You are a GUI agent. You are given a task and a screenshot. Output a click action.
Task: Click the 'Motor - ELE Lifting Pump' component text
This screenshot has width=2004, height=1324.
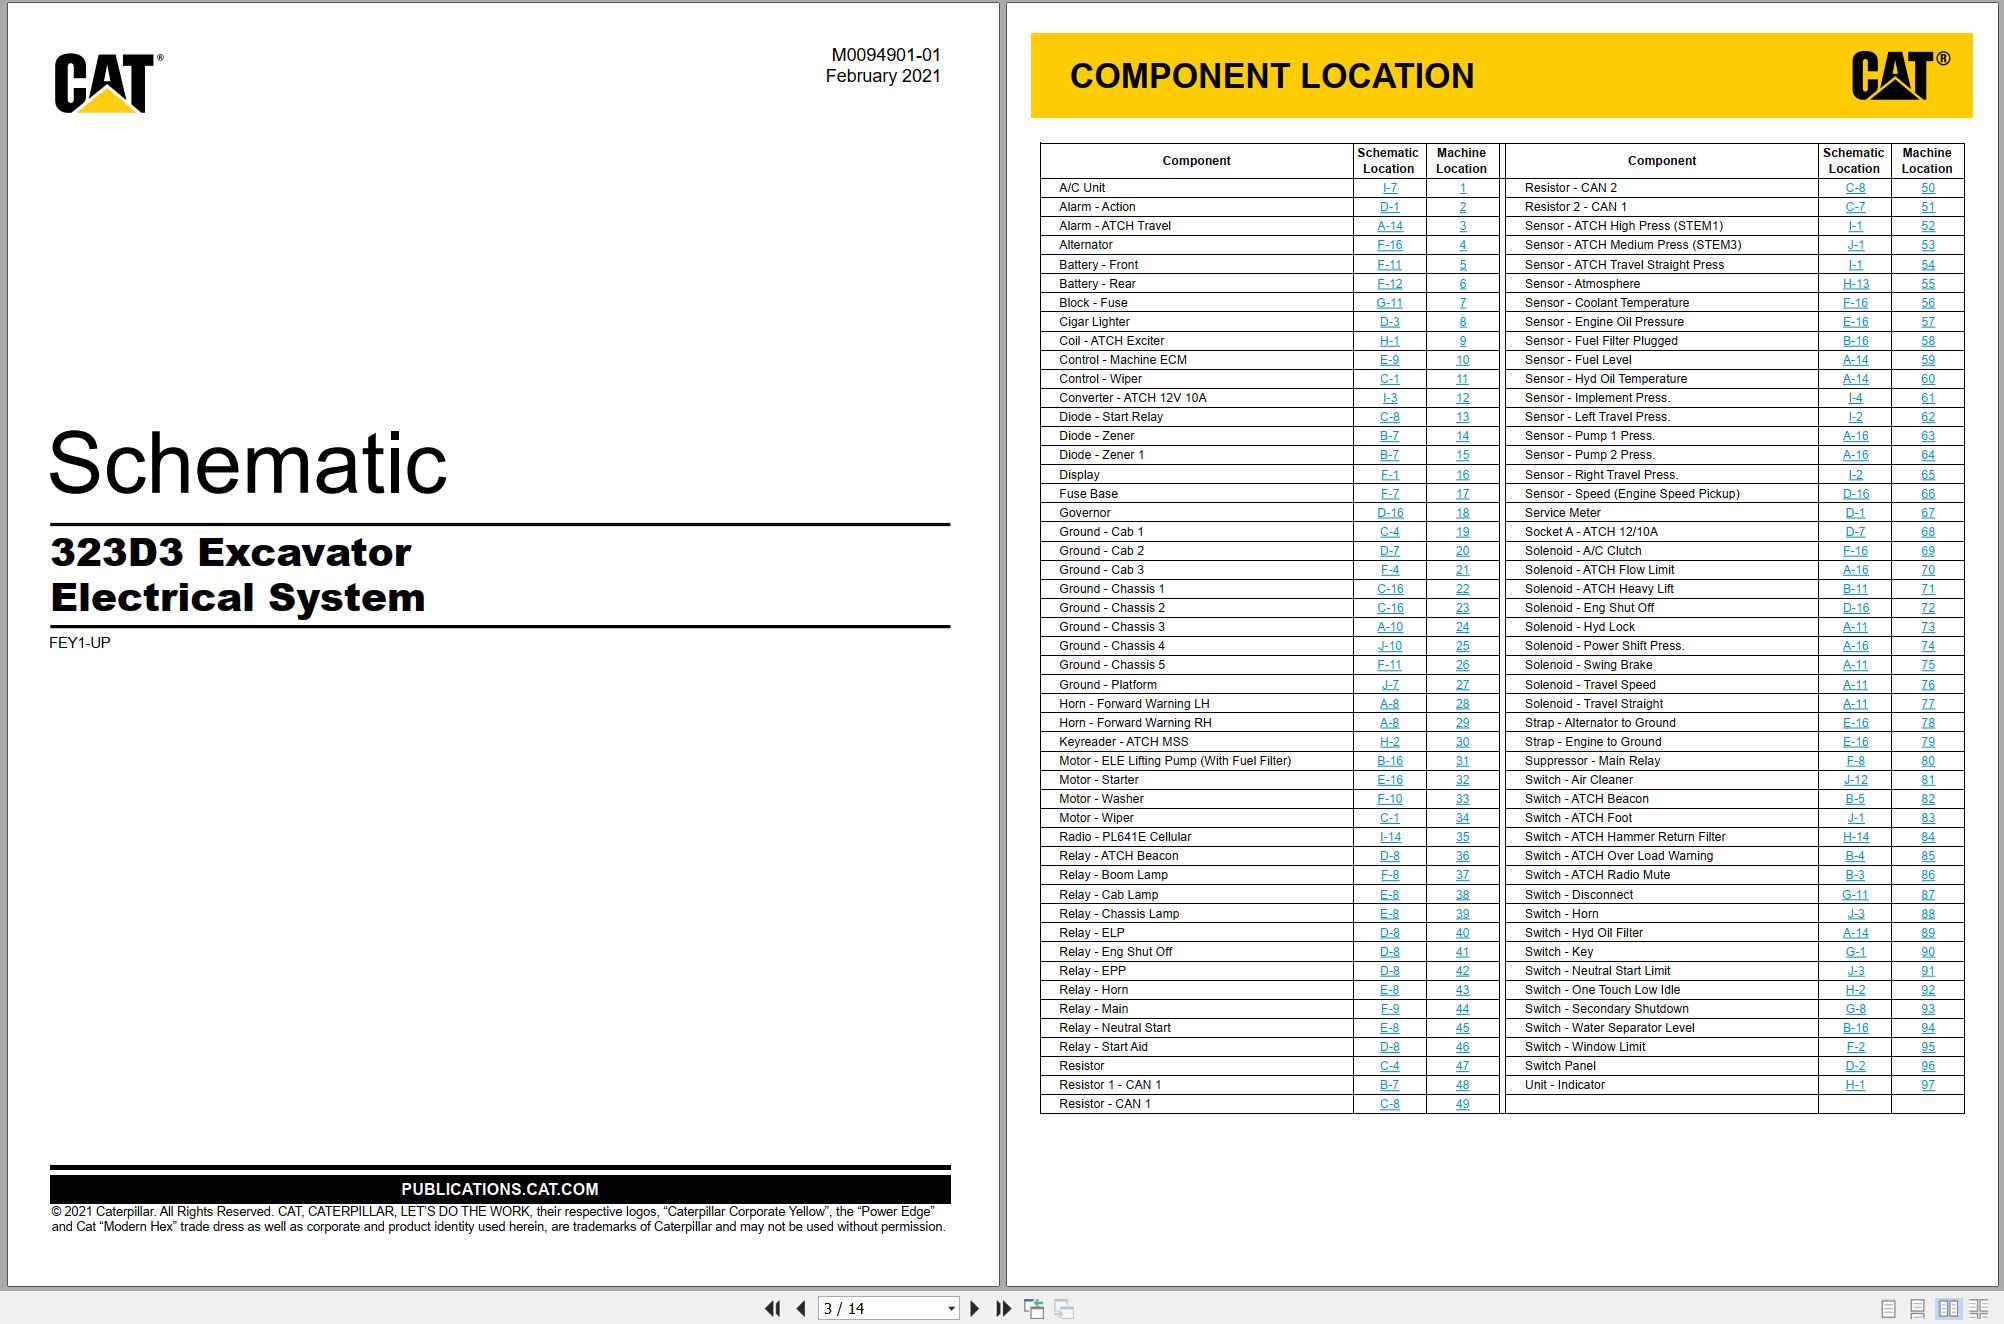point(1175,761)
